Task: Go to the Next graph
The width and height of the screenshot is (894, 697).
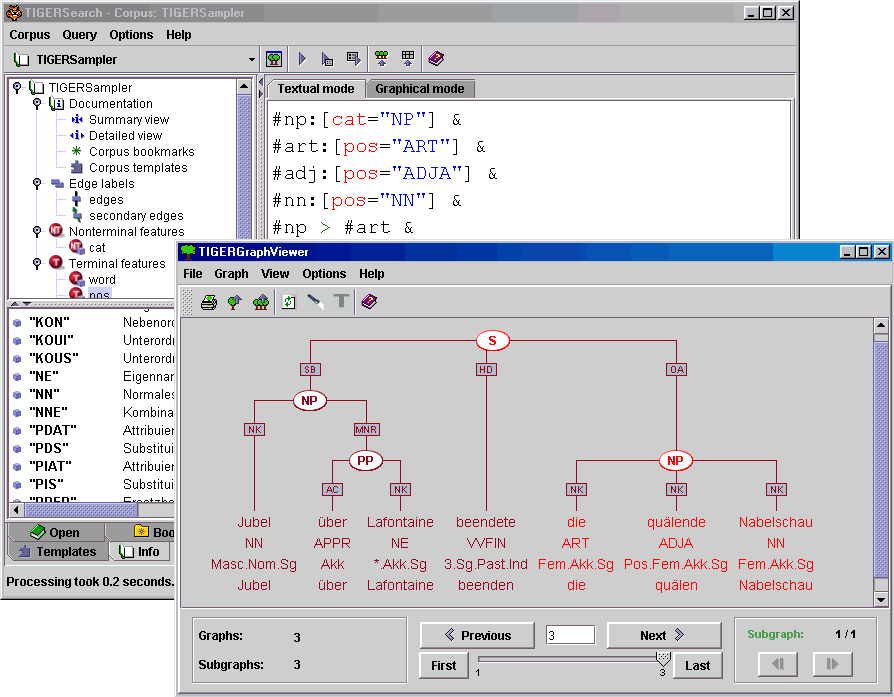Action: point(664,635)
